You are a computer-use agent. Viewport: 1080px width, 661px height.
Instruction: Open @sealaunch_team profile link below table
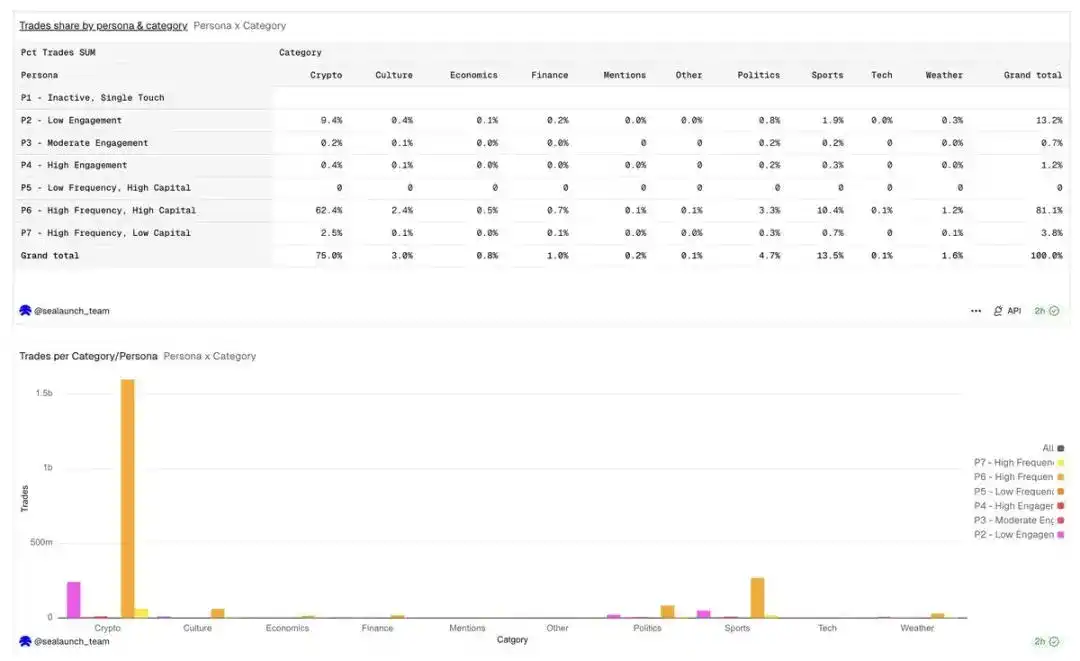(x=72, y=311)
